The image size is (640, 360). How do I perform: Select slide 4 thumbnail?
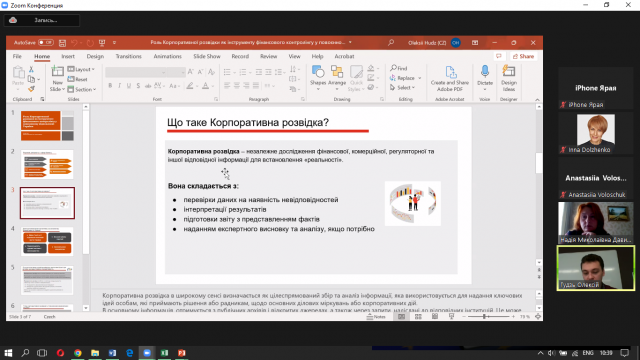pyautogui.click(x=47, y=242)
